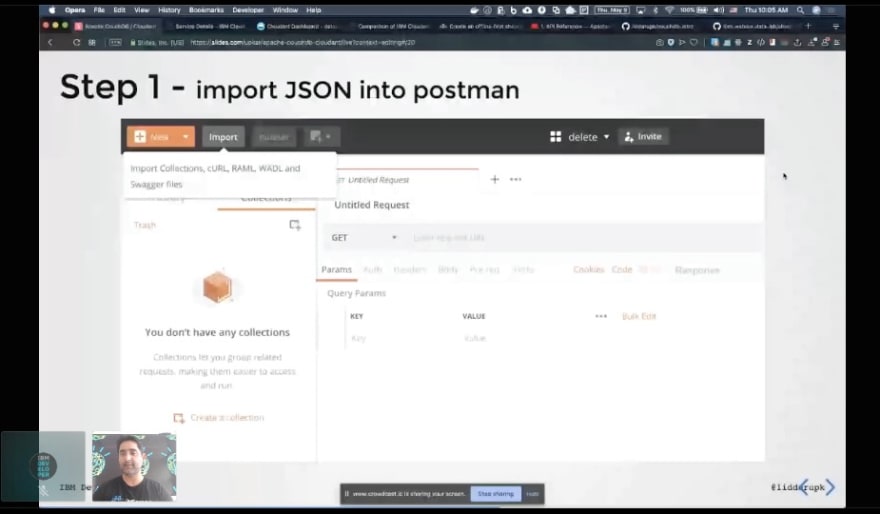This screenshot has width=880, height=514.
Task: Open the GET method dropdown
Action: tap(364, 237)
